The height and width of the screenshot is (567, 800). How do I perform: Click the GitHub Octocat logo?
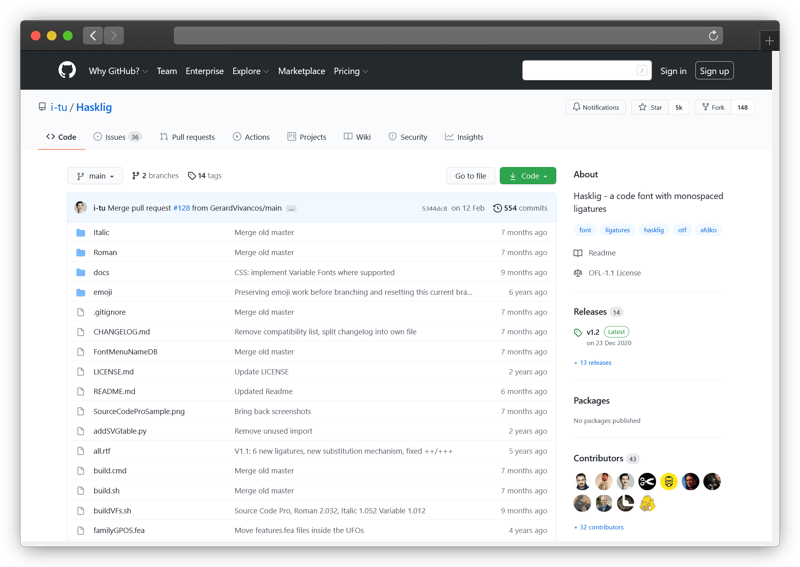point(67,70)
